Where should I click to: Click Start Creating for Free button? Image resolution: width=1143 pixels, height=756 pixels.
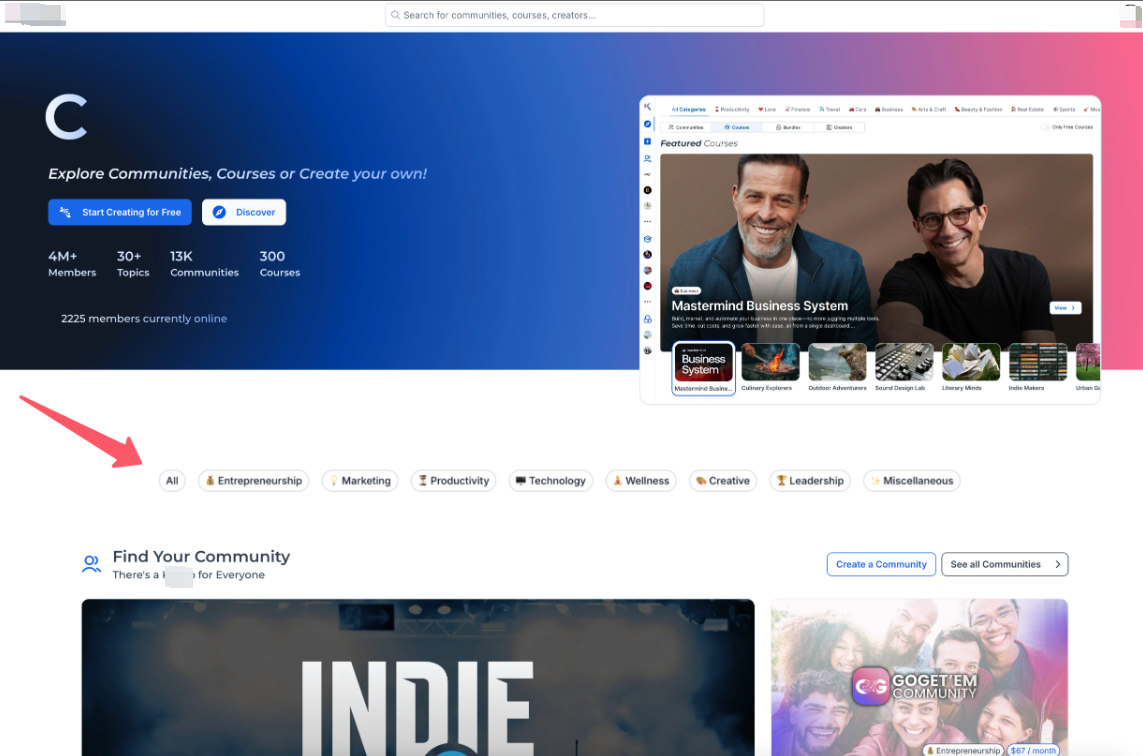tap(120, 212)
